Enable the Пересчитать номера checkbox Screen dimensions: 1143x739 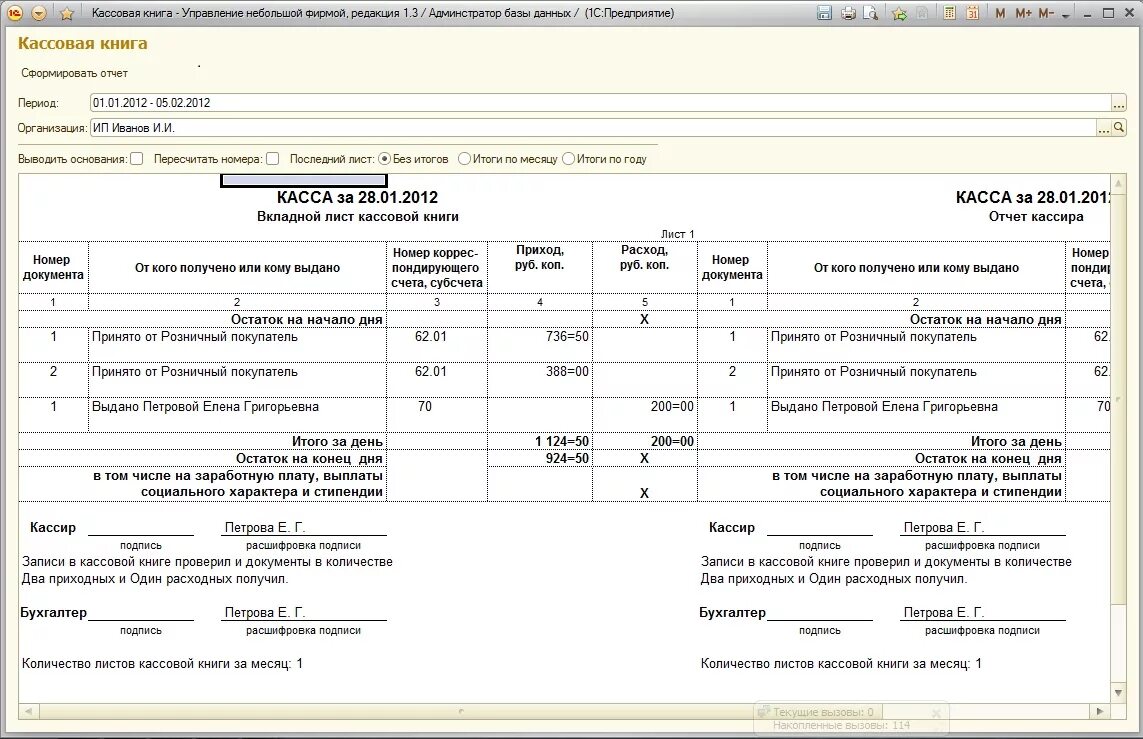click(273, 159)
